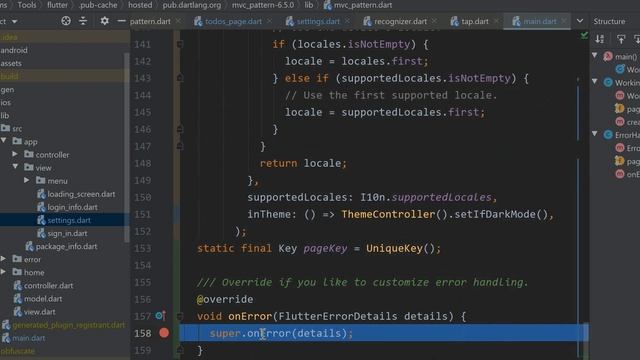Click the locate/select opened file target icon
640x360 pixels.
[66, 21]
